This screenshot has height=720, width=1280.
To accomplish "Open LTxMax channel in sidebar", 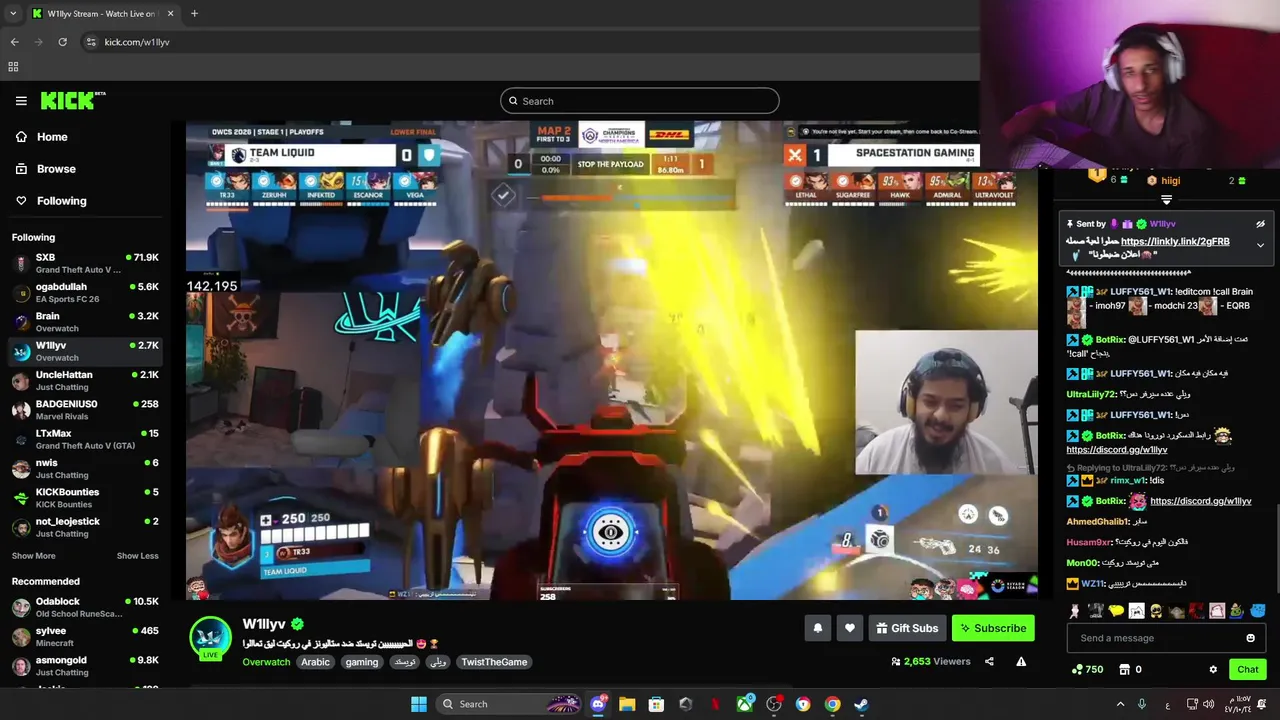I will pyautogui.click(x=85, y=439).
